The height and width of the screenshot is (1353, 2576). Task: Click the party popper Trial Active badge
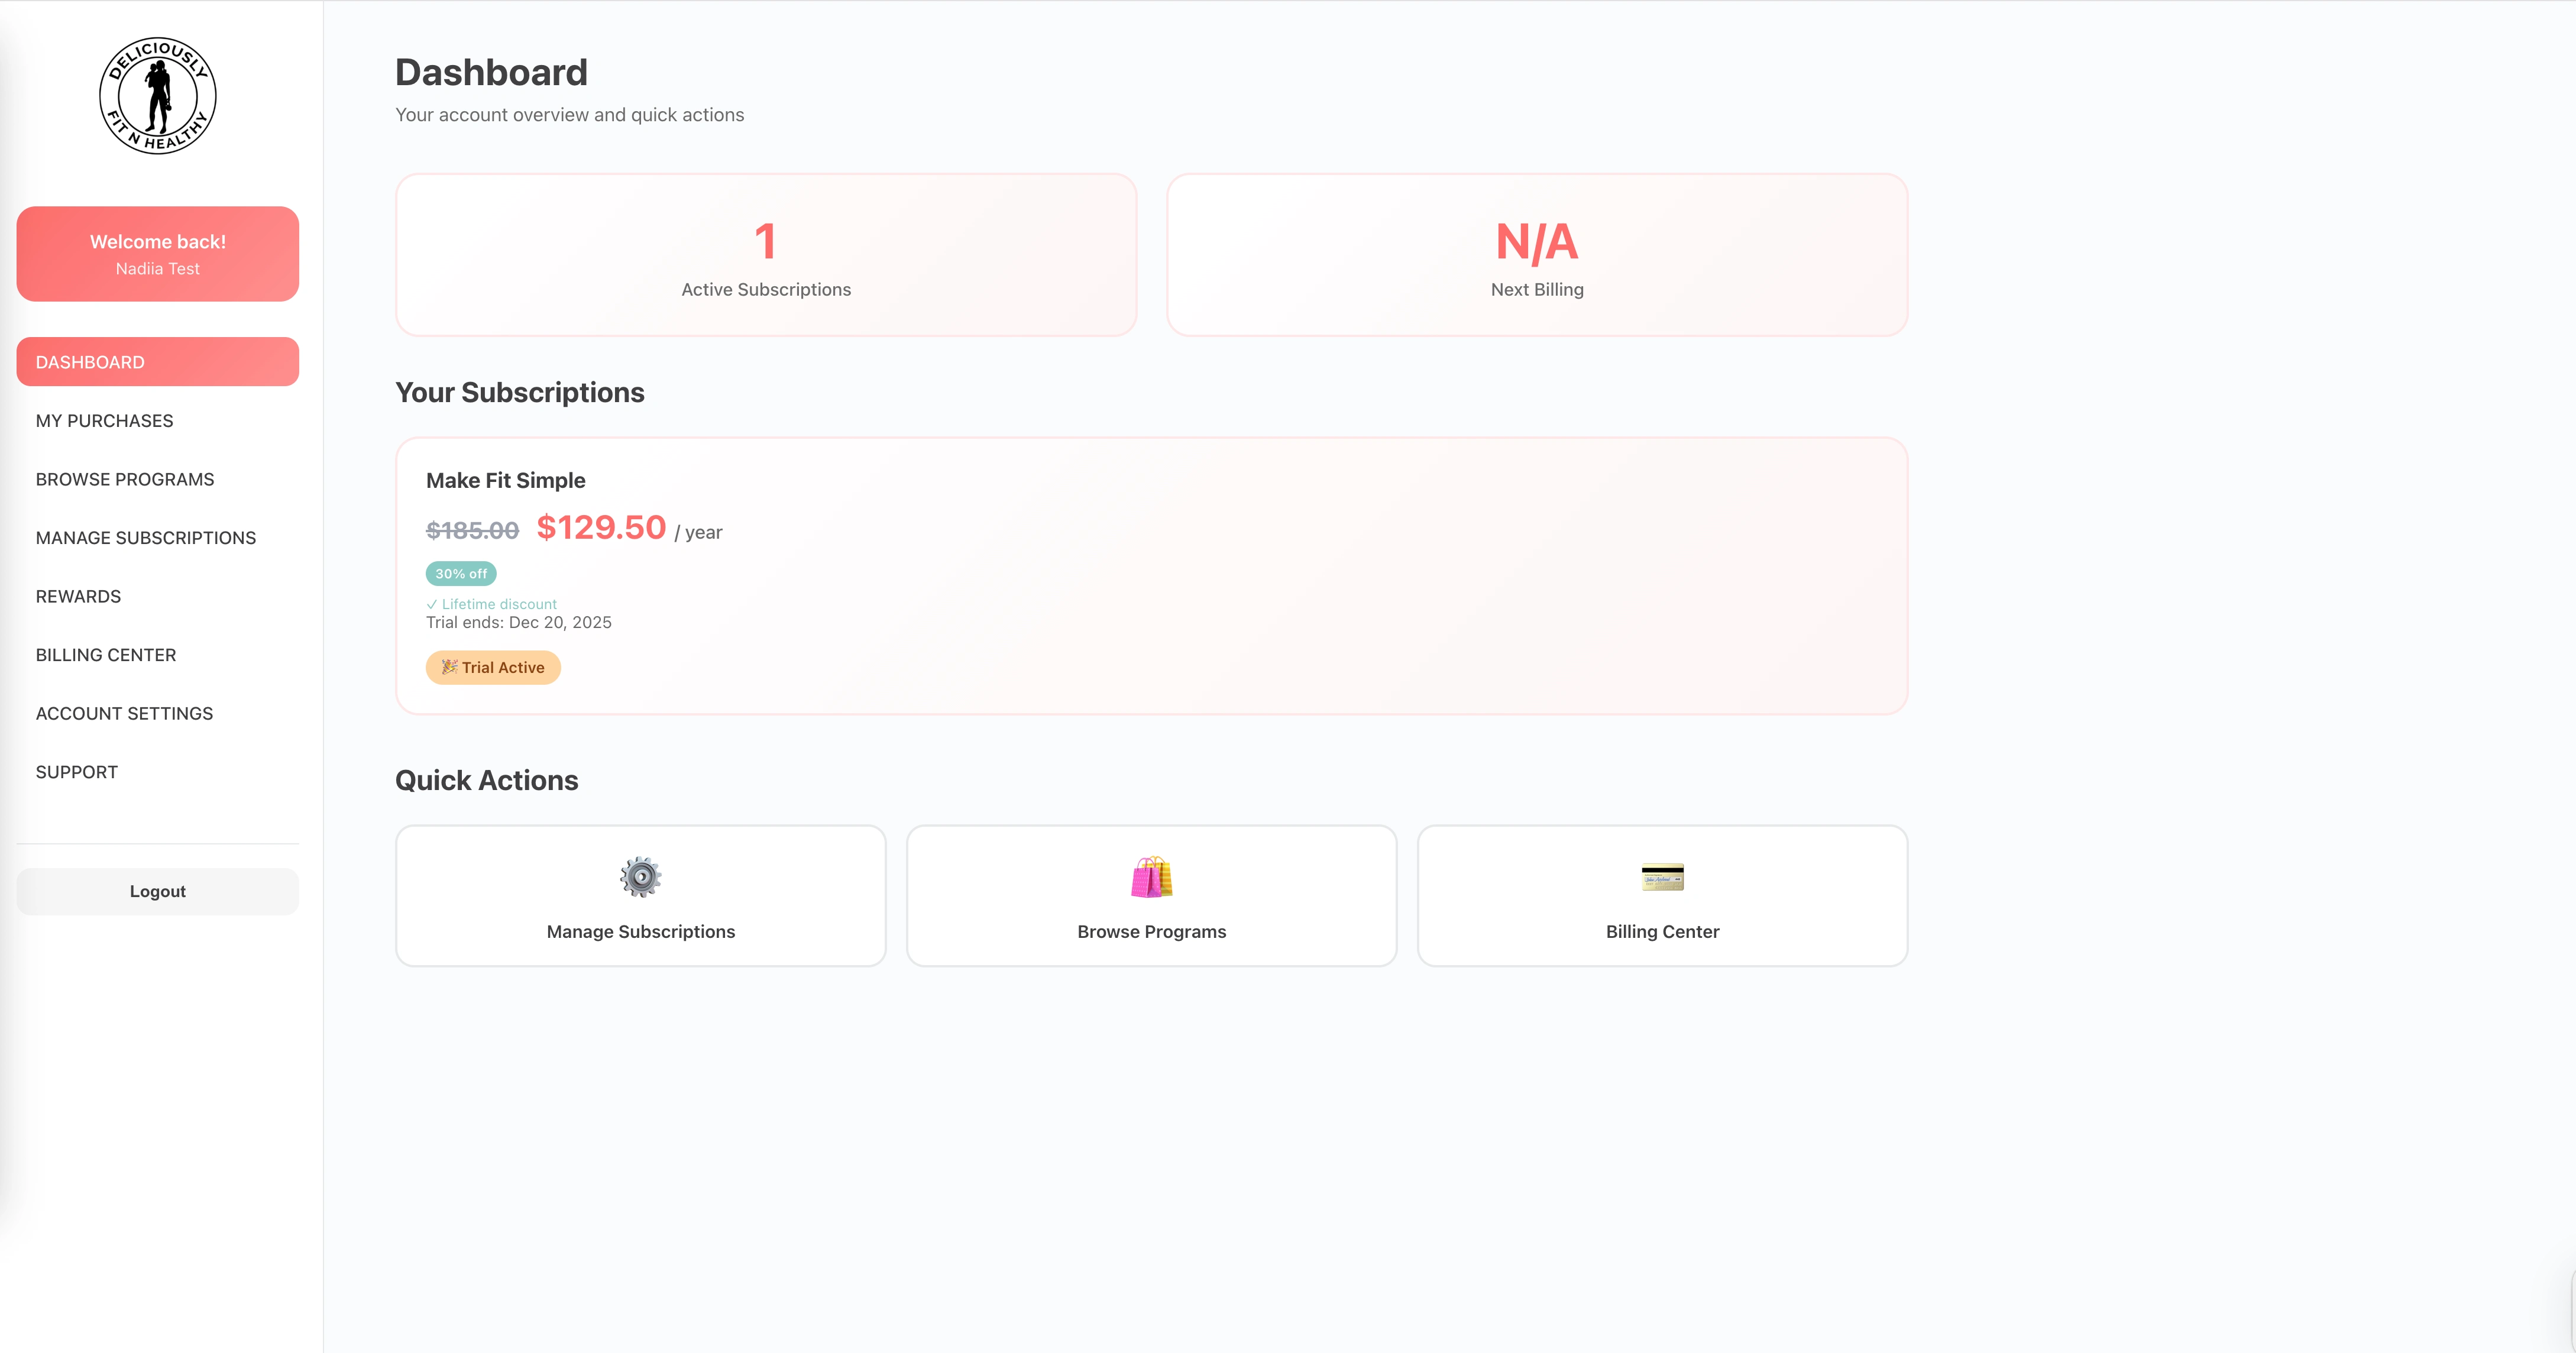click(493, 667)
